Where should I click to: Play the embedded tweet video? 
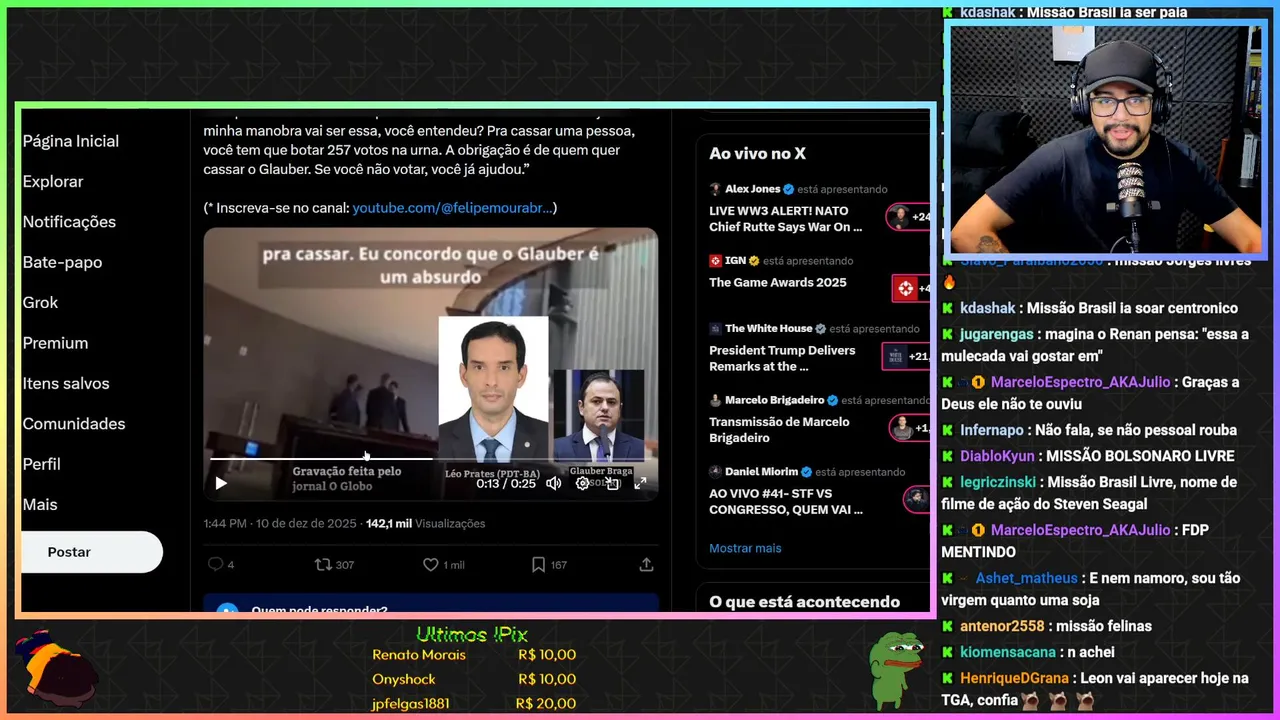click(221, 483)
